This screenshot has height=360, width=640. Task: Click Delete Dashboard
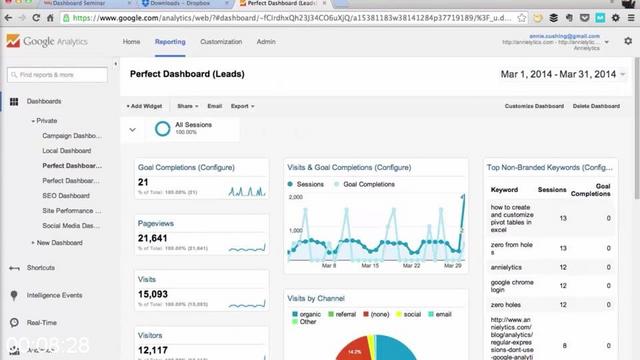(x=596, y=106)
